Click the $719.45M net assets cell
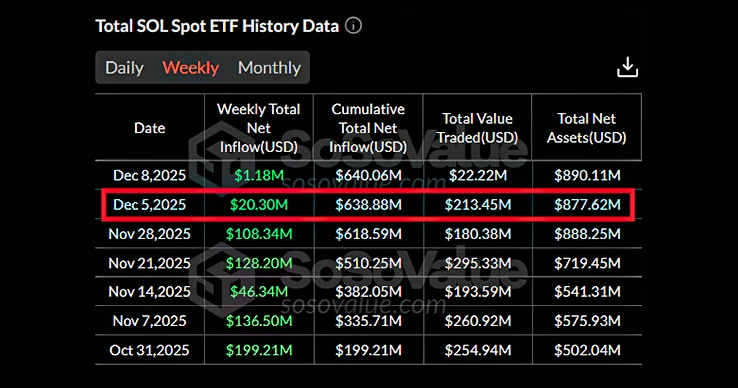The width and height of the screenshot is (738, 388). (x=587, y=263)
